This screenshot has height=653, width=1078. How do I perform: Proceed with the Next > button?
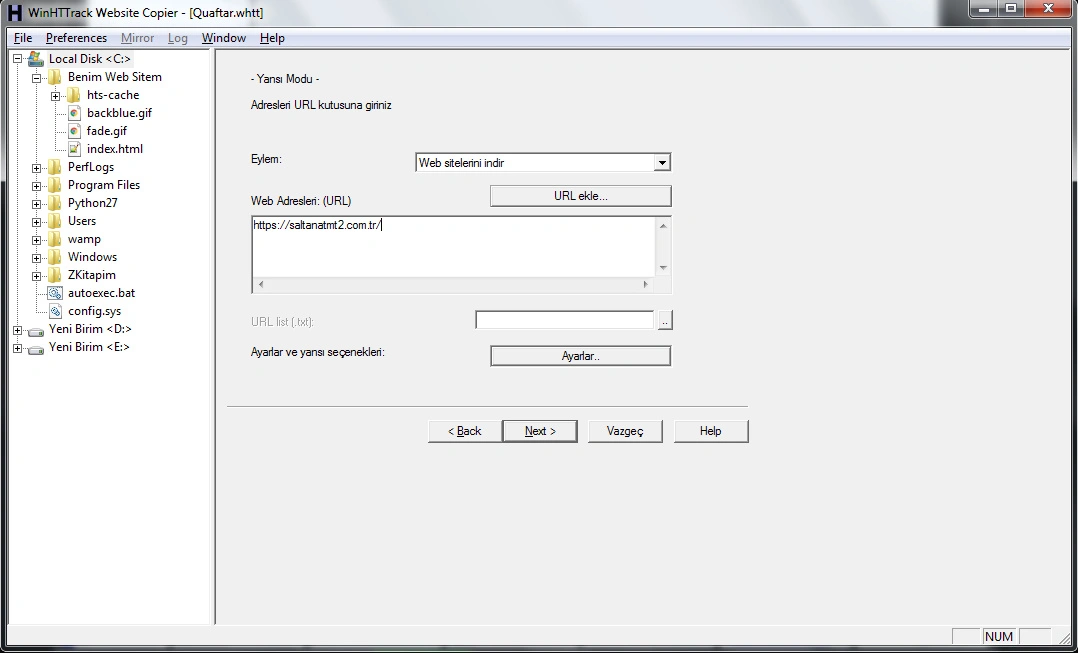point(540,431)
